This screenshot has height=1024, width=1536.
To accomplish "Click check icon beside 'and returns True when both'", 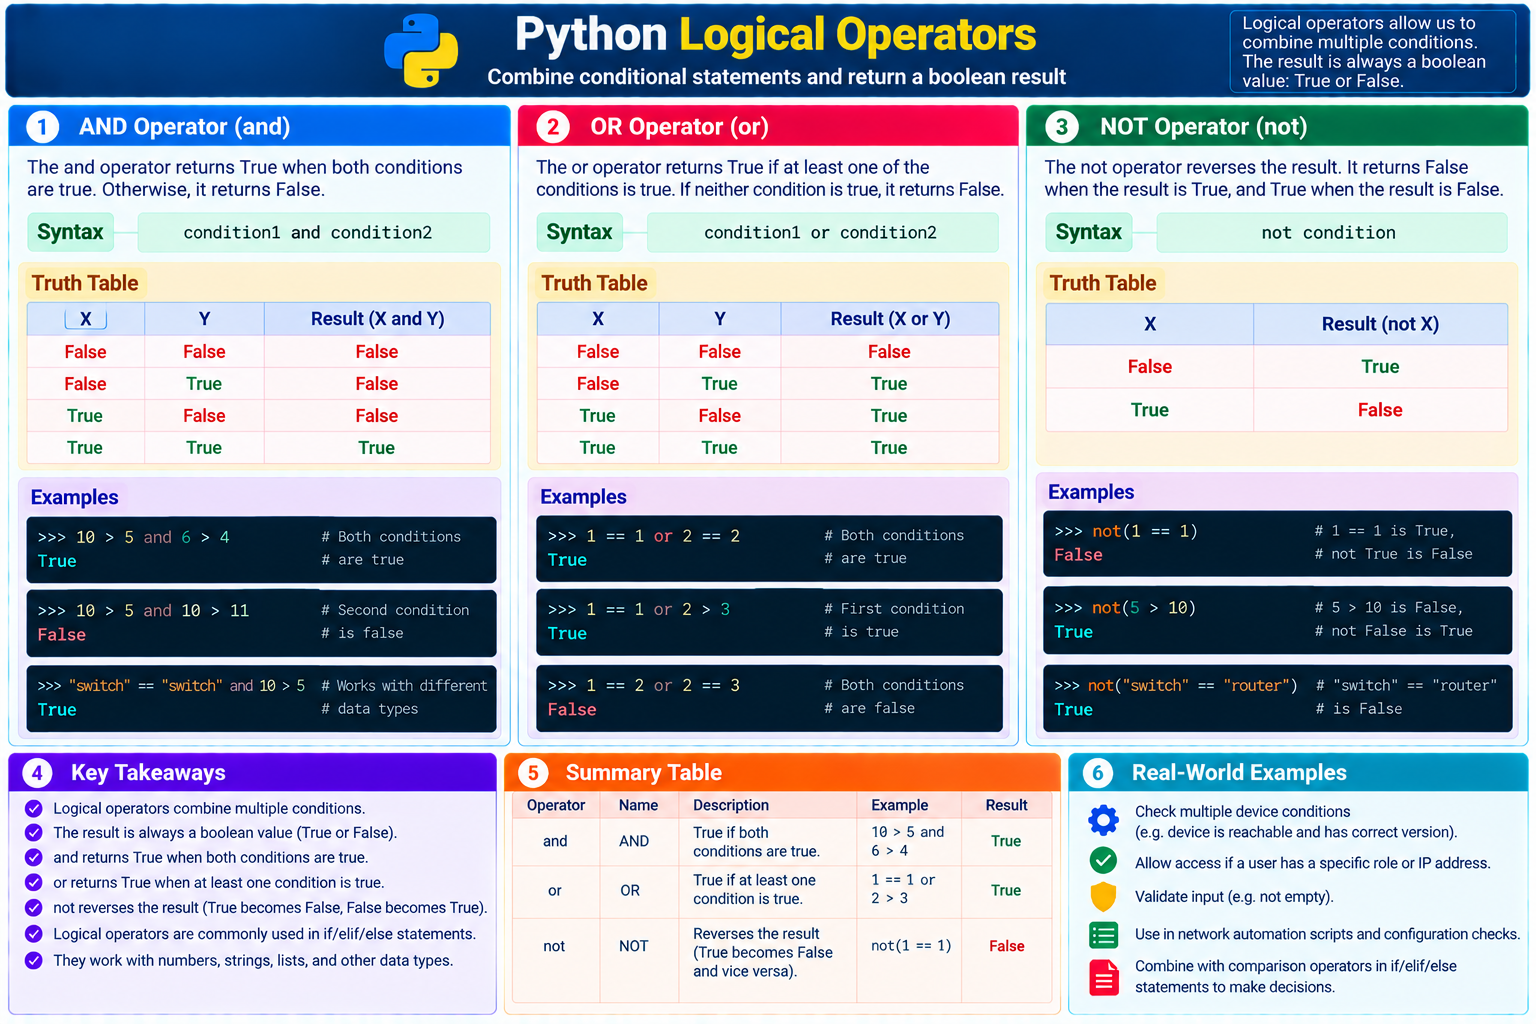I will (34, 857).
